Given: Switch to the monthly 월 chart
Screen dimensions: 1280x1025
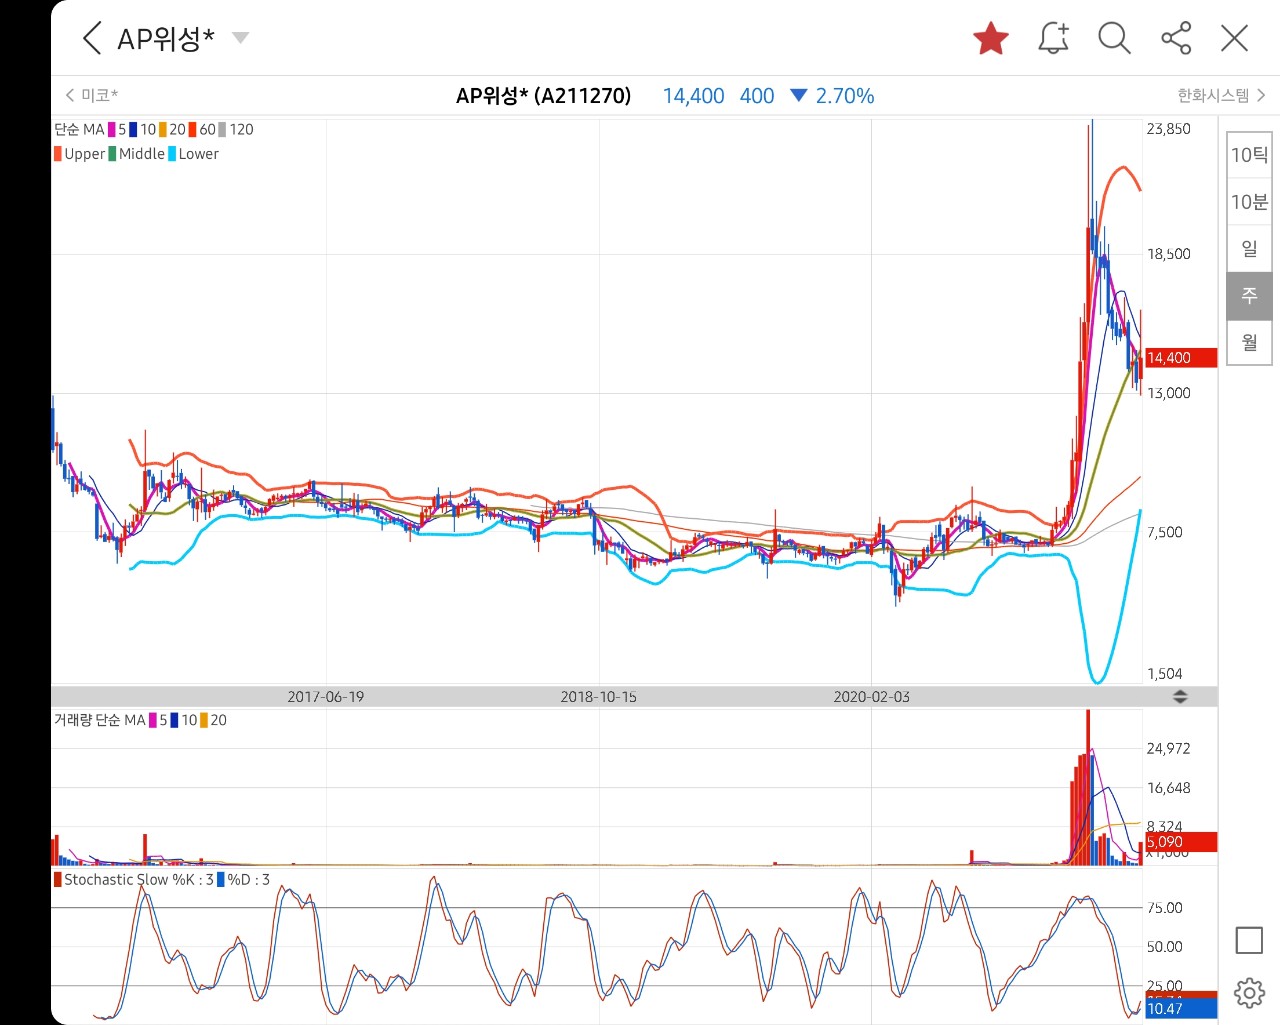Looking at the screenshot, I should click(x=1249, y=342).
